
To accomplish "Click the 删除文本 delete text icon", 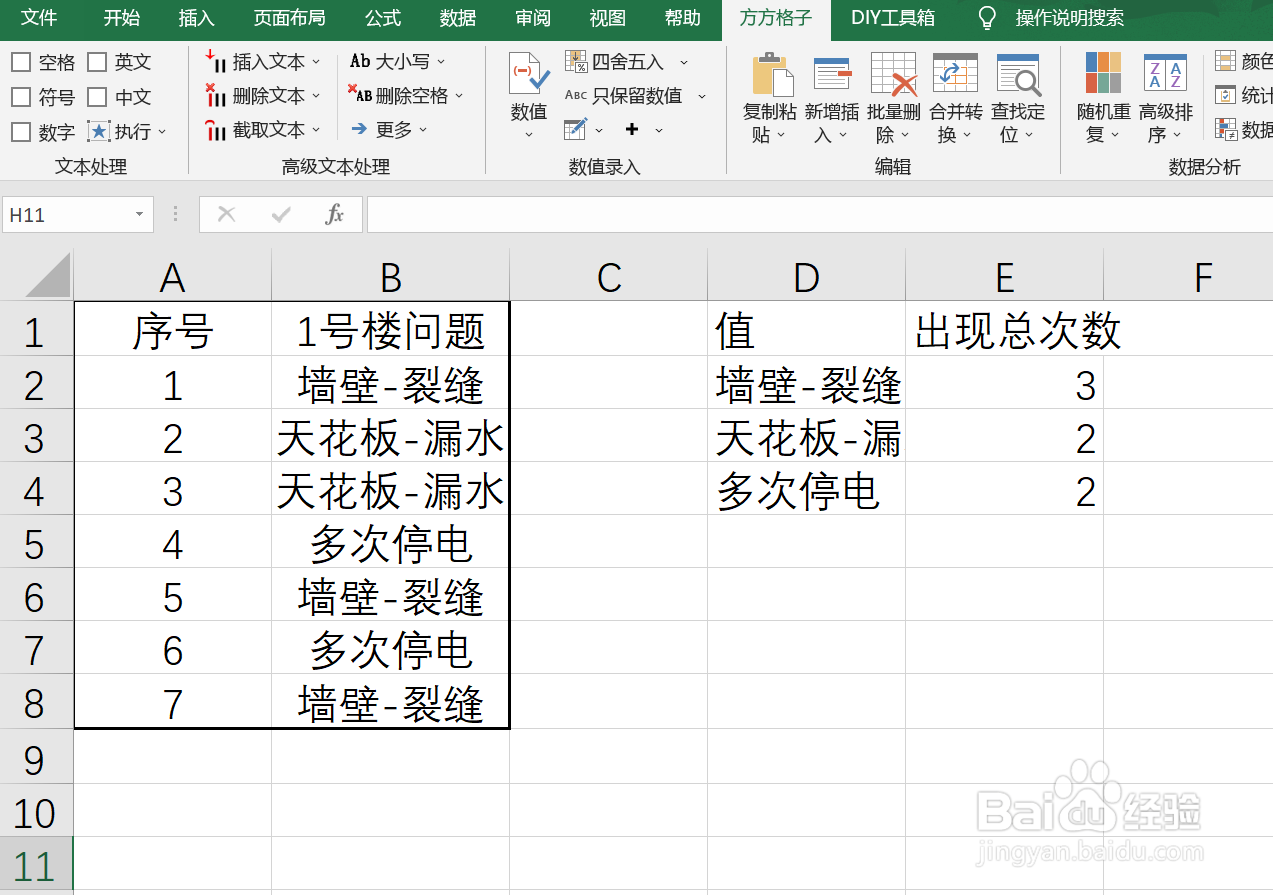I will [216, 95].
